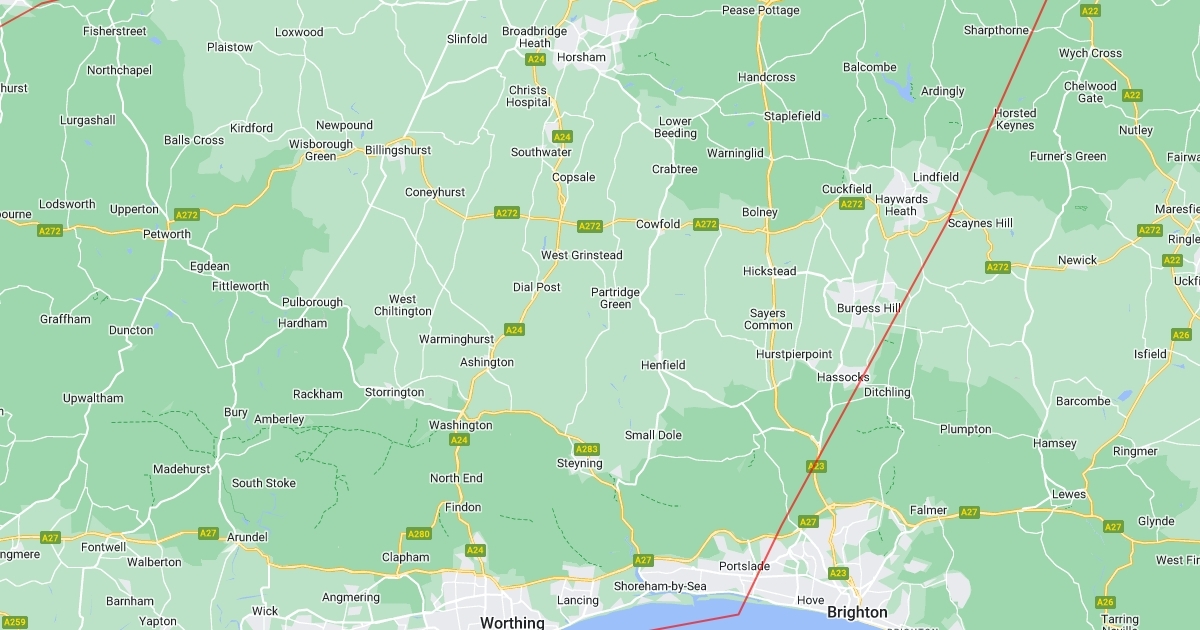Click the A24 shield near Horsham
This screenshot has height=630, width=1200.
coord(536,60)
